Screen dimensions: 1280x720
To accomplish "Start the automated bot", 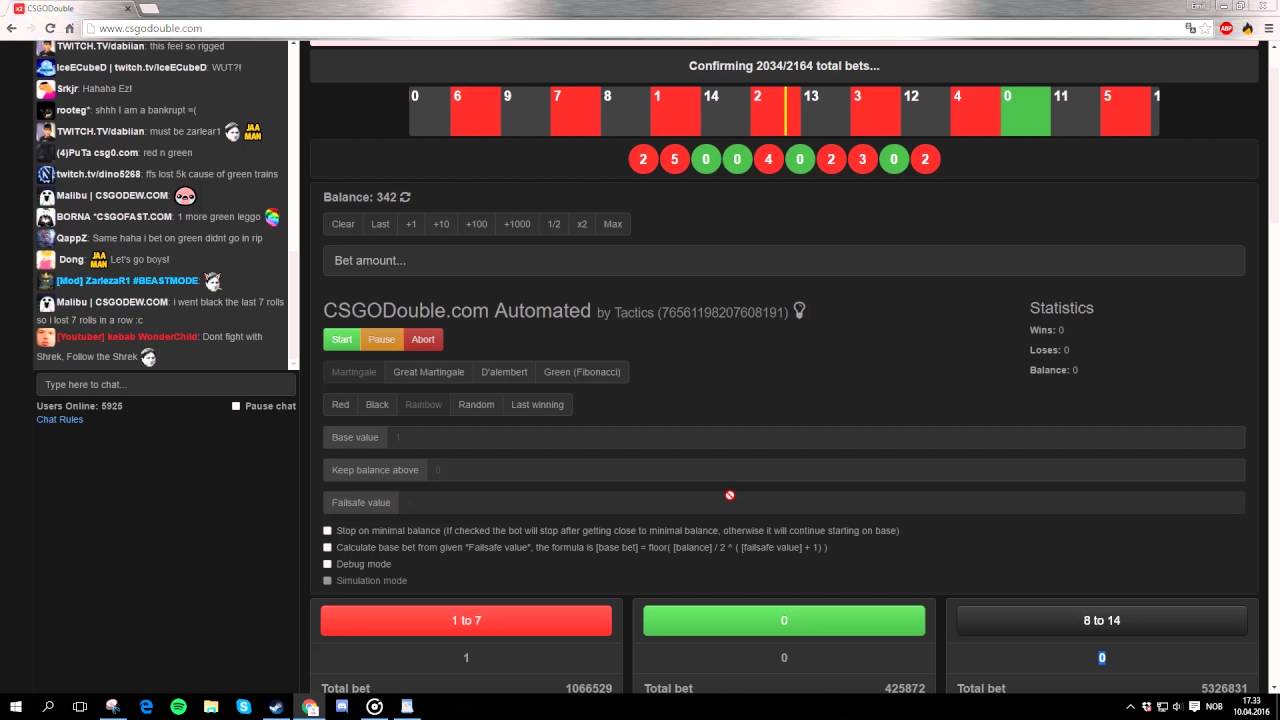I will [x=342, y=339].
